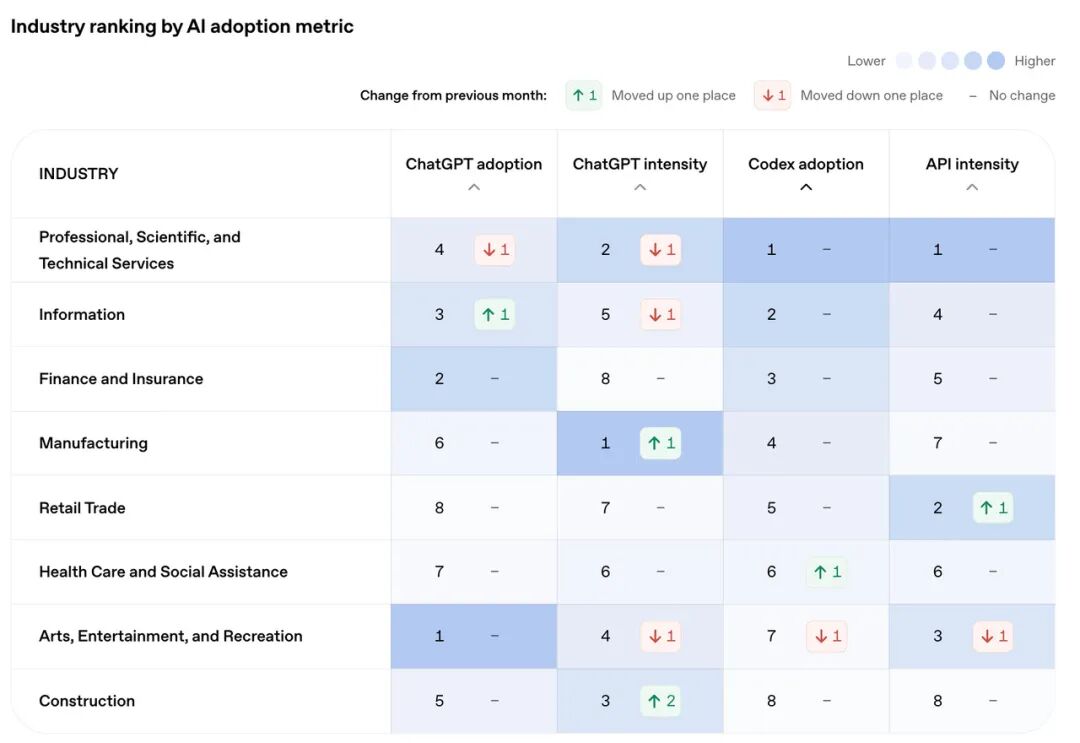Image resolution: width=1080 pixels, height=743 pixels.
Task: Click Retail Trade API intensity rank 2
Action: coord(937,507)
